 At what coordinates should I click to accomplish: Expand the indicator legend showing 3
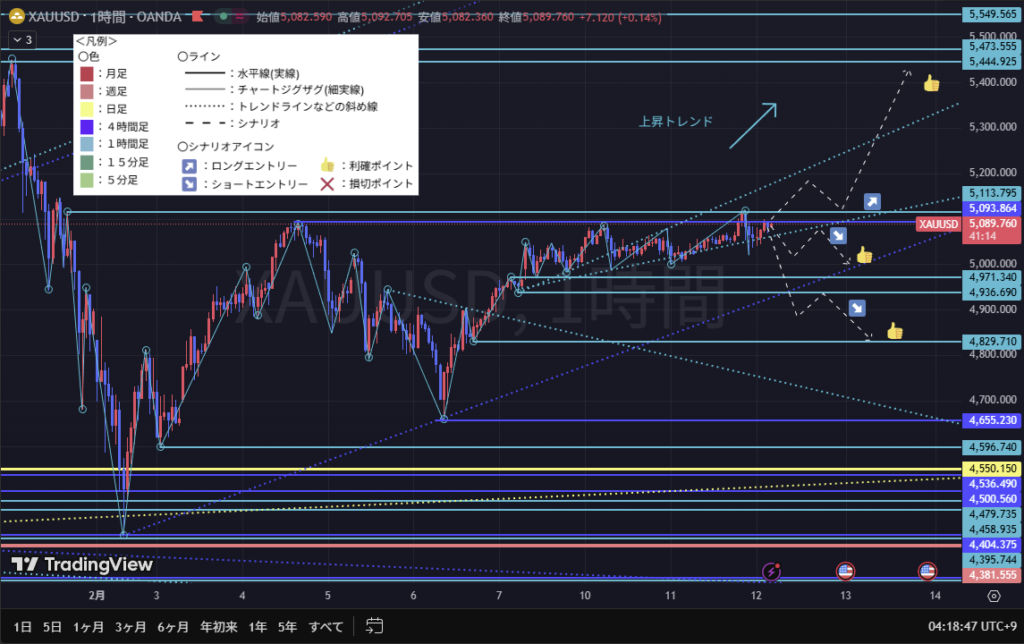click(22, 40)
